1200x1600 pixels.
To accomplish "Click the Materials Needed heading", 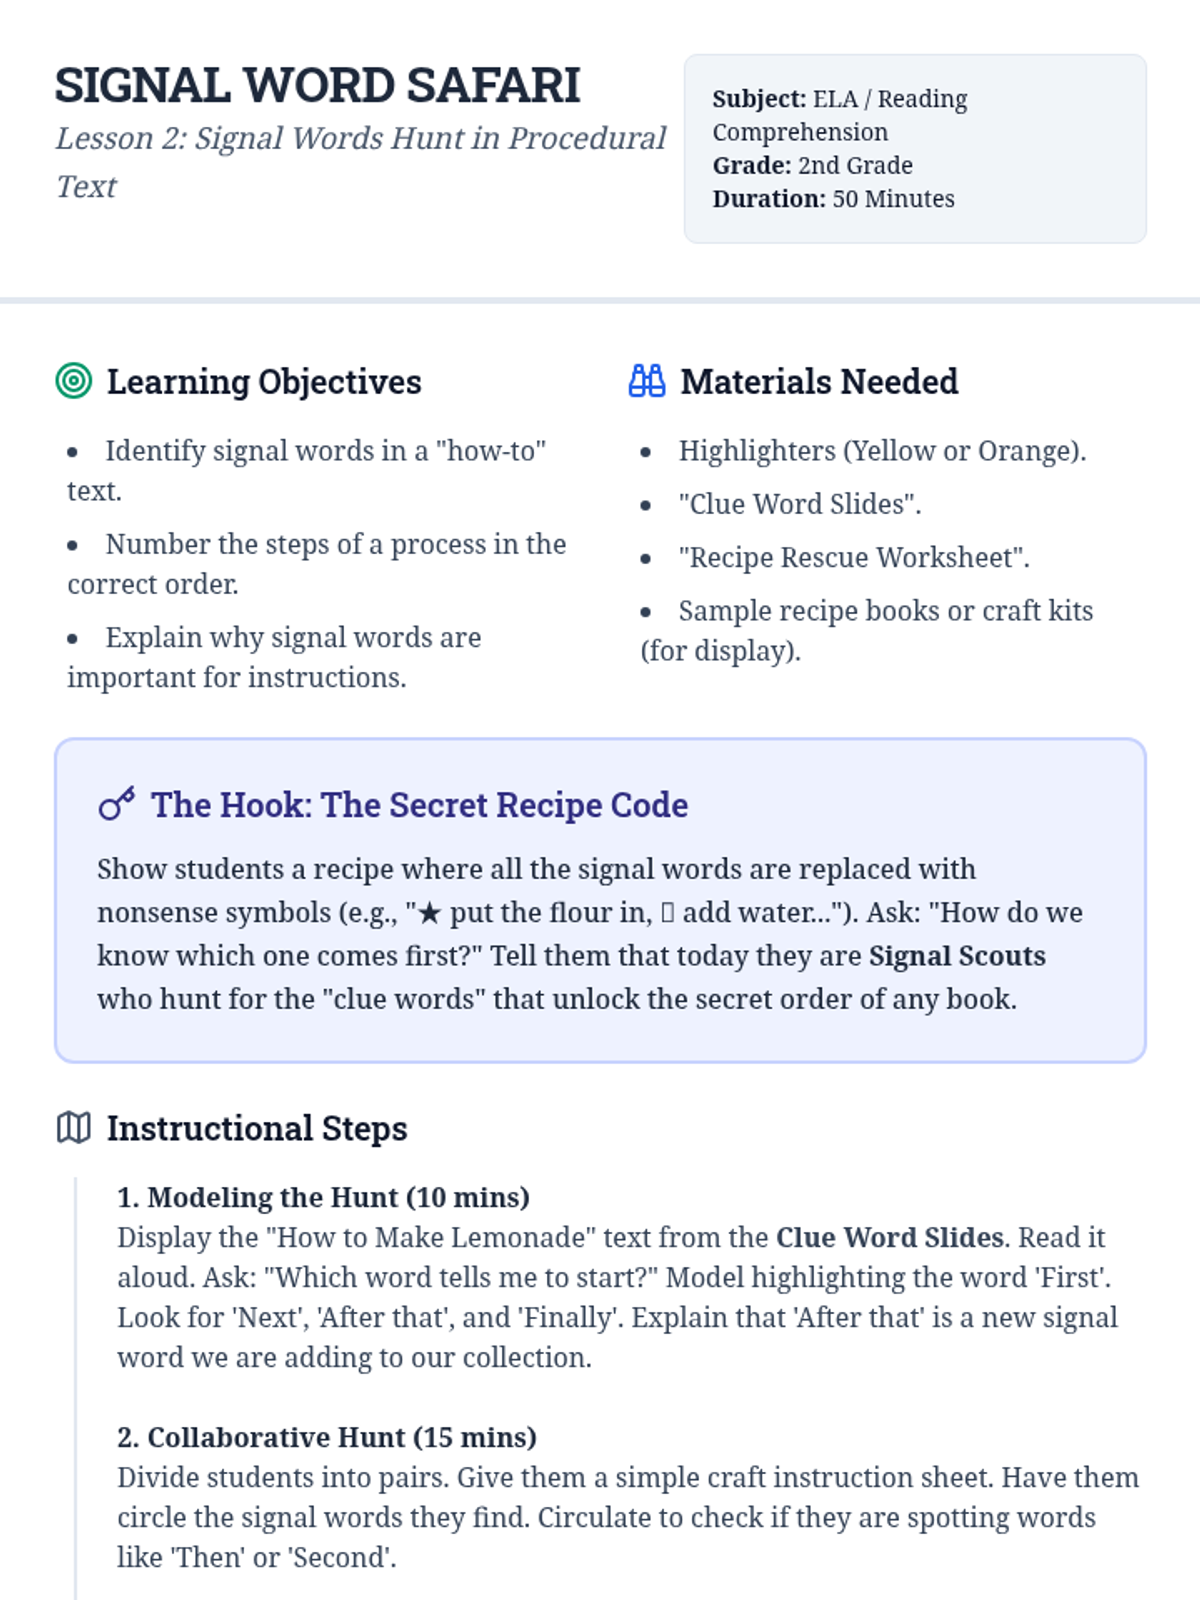I will click(x=819, y=382).
